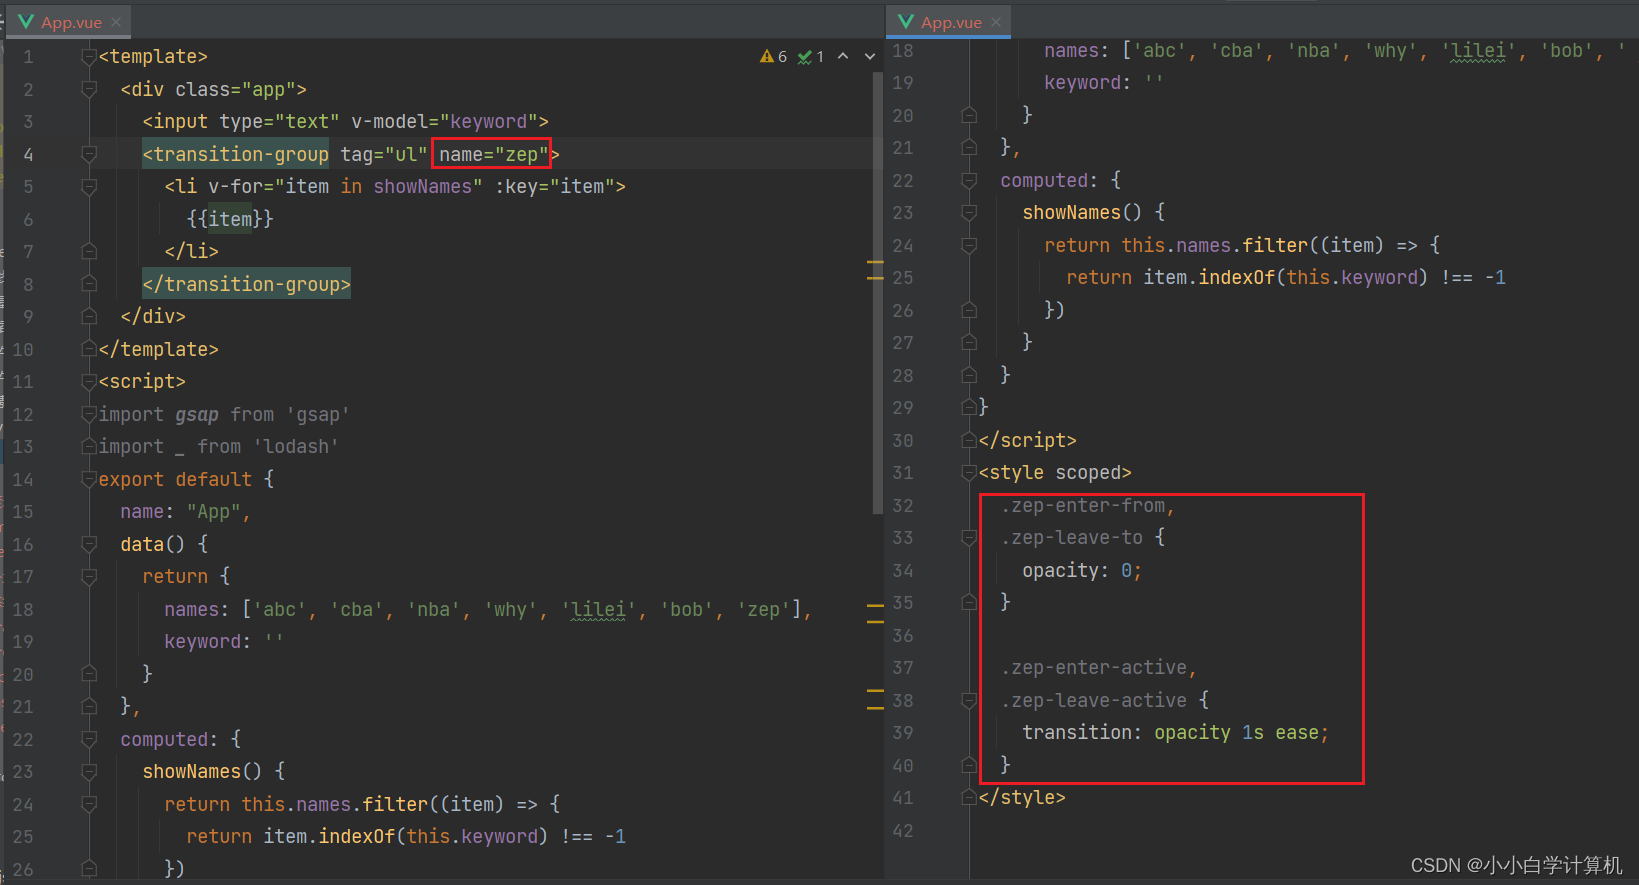Fold showNames() in right pane line 23

click(969, 213)
